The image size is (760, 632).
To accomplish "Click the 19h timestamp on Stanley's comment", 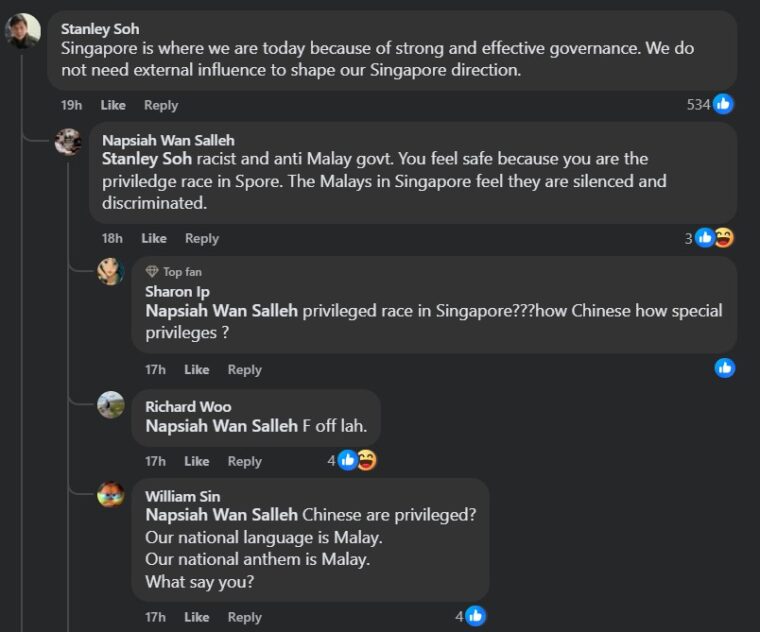I will click(x=71, y=105).
